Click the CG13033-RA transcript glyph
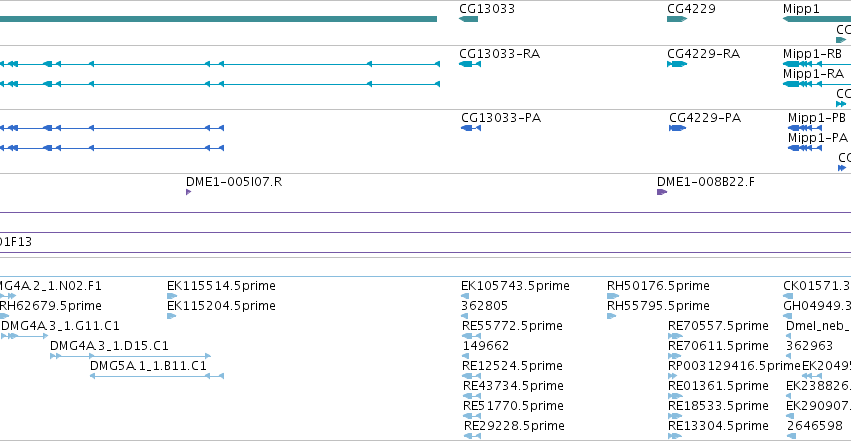Screen dimensions: 851x441 [x=470, y=64]
